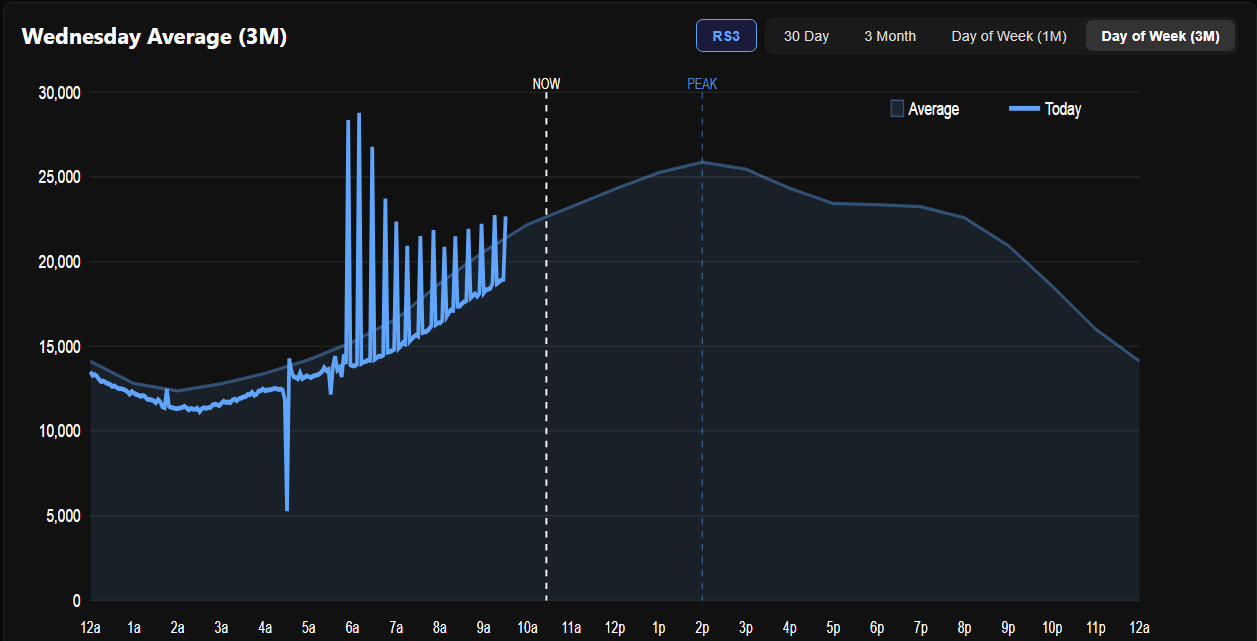Click the 6a x-axis label
The height and width of the screenshot is (641, 1257).
point(352,628)
